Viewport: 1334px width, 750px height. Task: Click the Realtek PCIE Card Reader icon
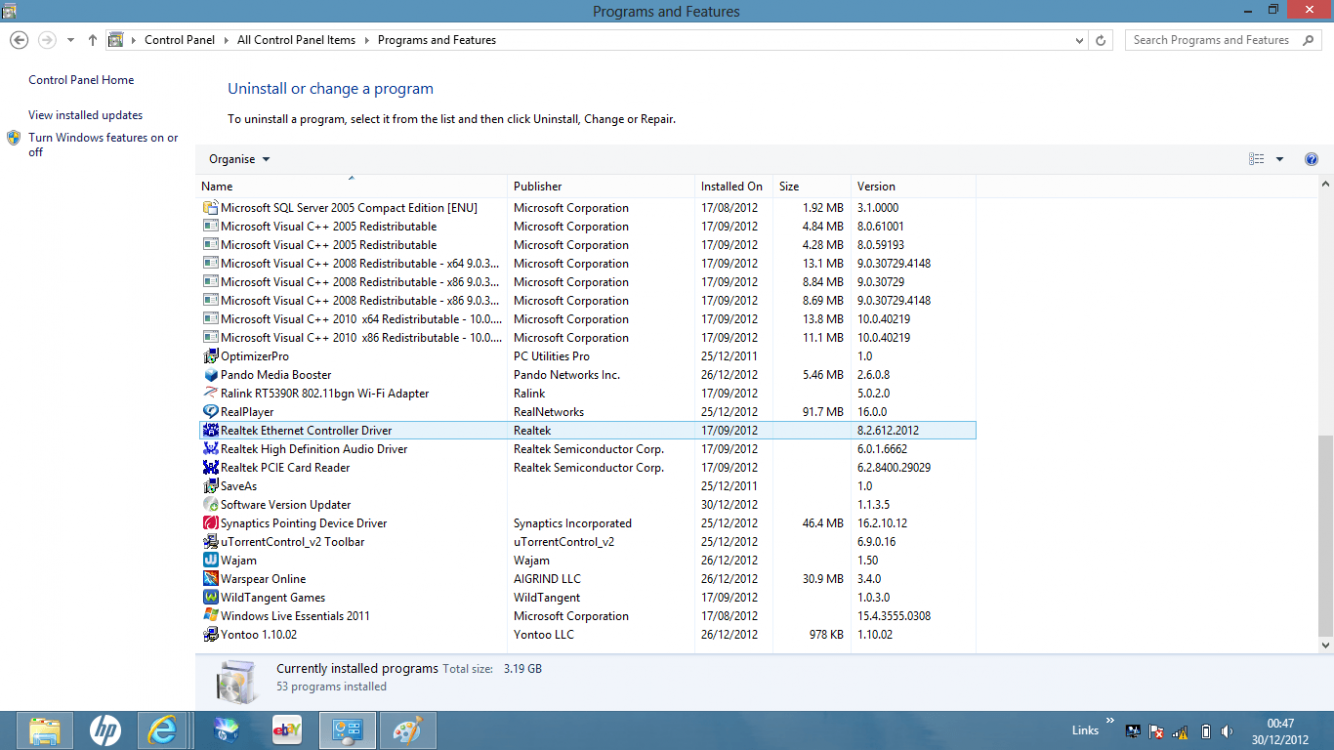210,467
